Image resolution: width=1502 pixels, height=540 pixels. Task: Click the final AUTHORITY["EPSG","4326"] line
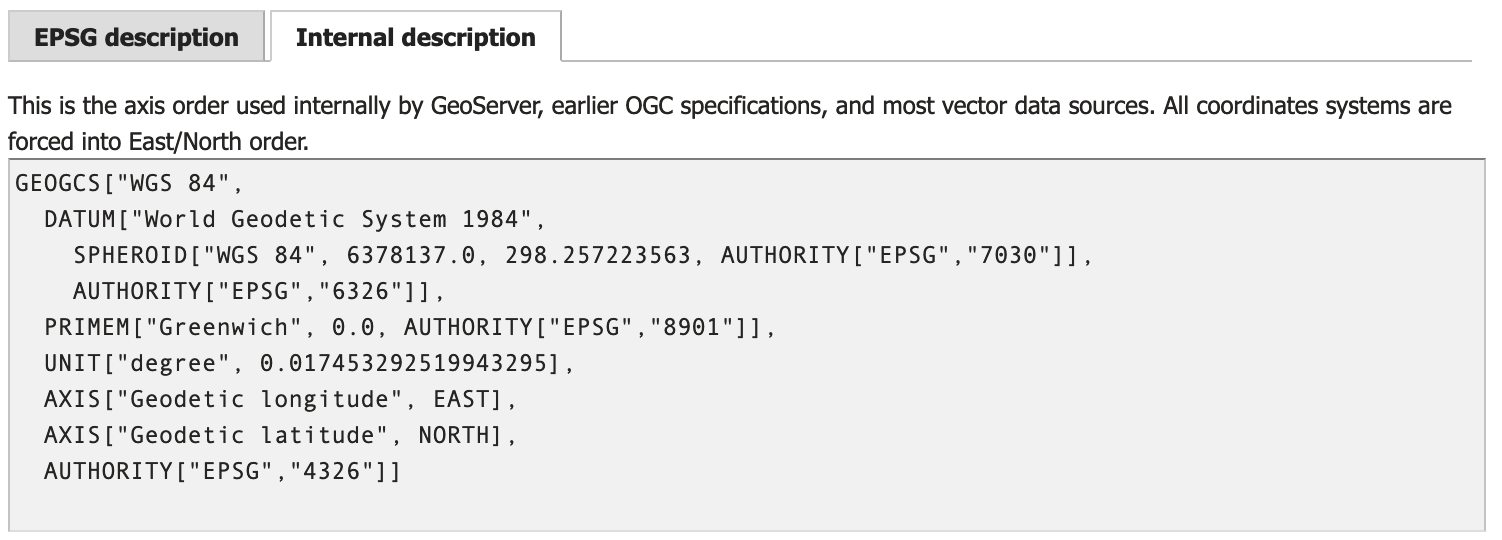point(221,471)
